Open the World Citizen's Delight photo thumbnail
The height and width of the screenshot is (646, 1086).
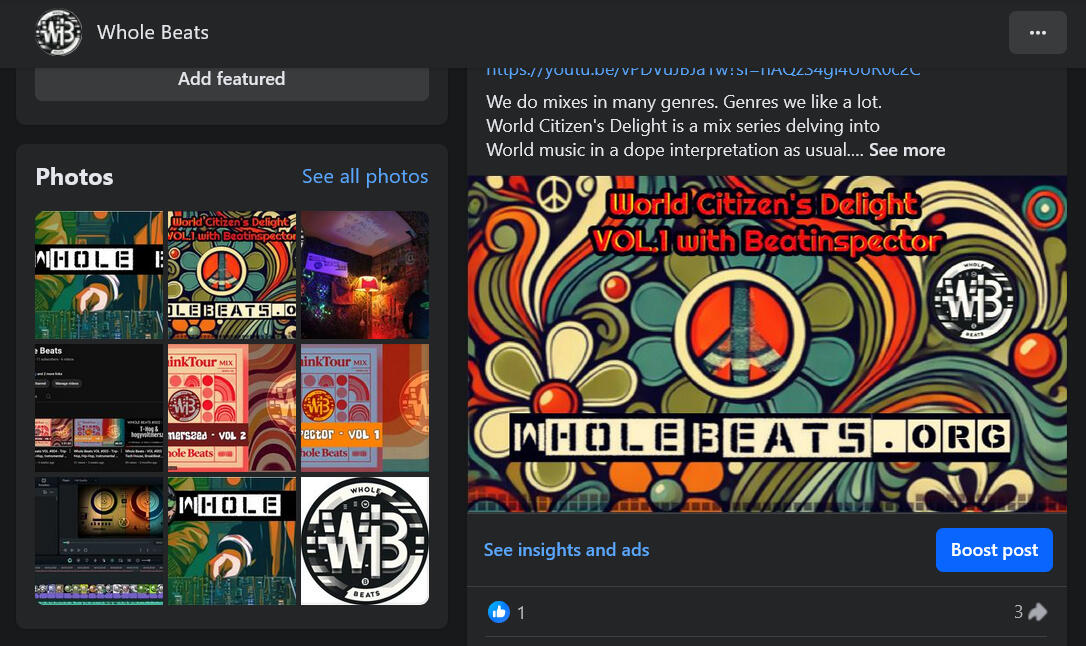coord(232,275)
